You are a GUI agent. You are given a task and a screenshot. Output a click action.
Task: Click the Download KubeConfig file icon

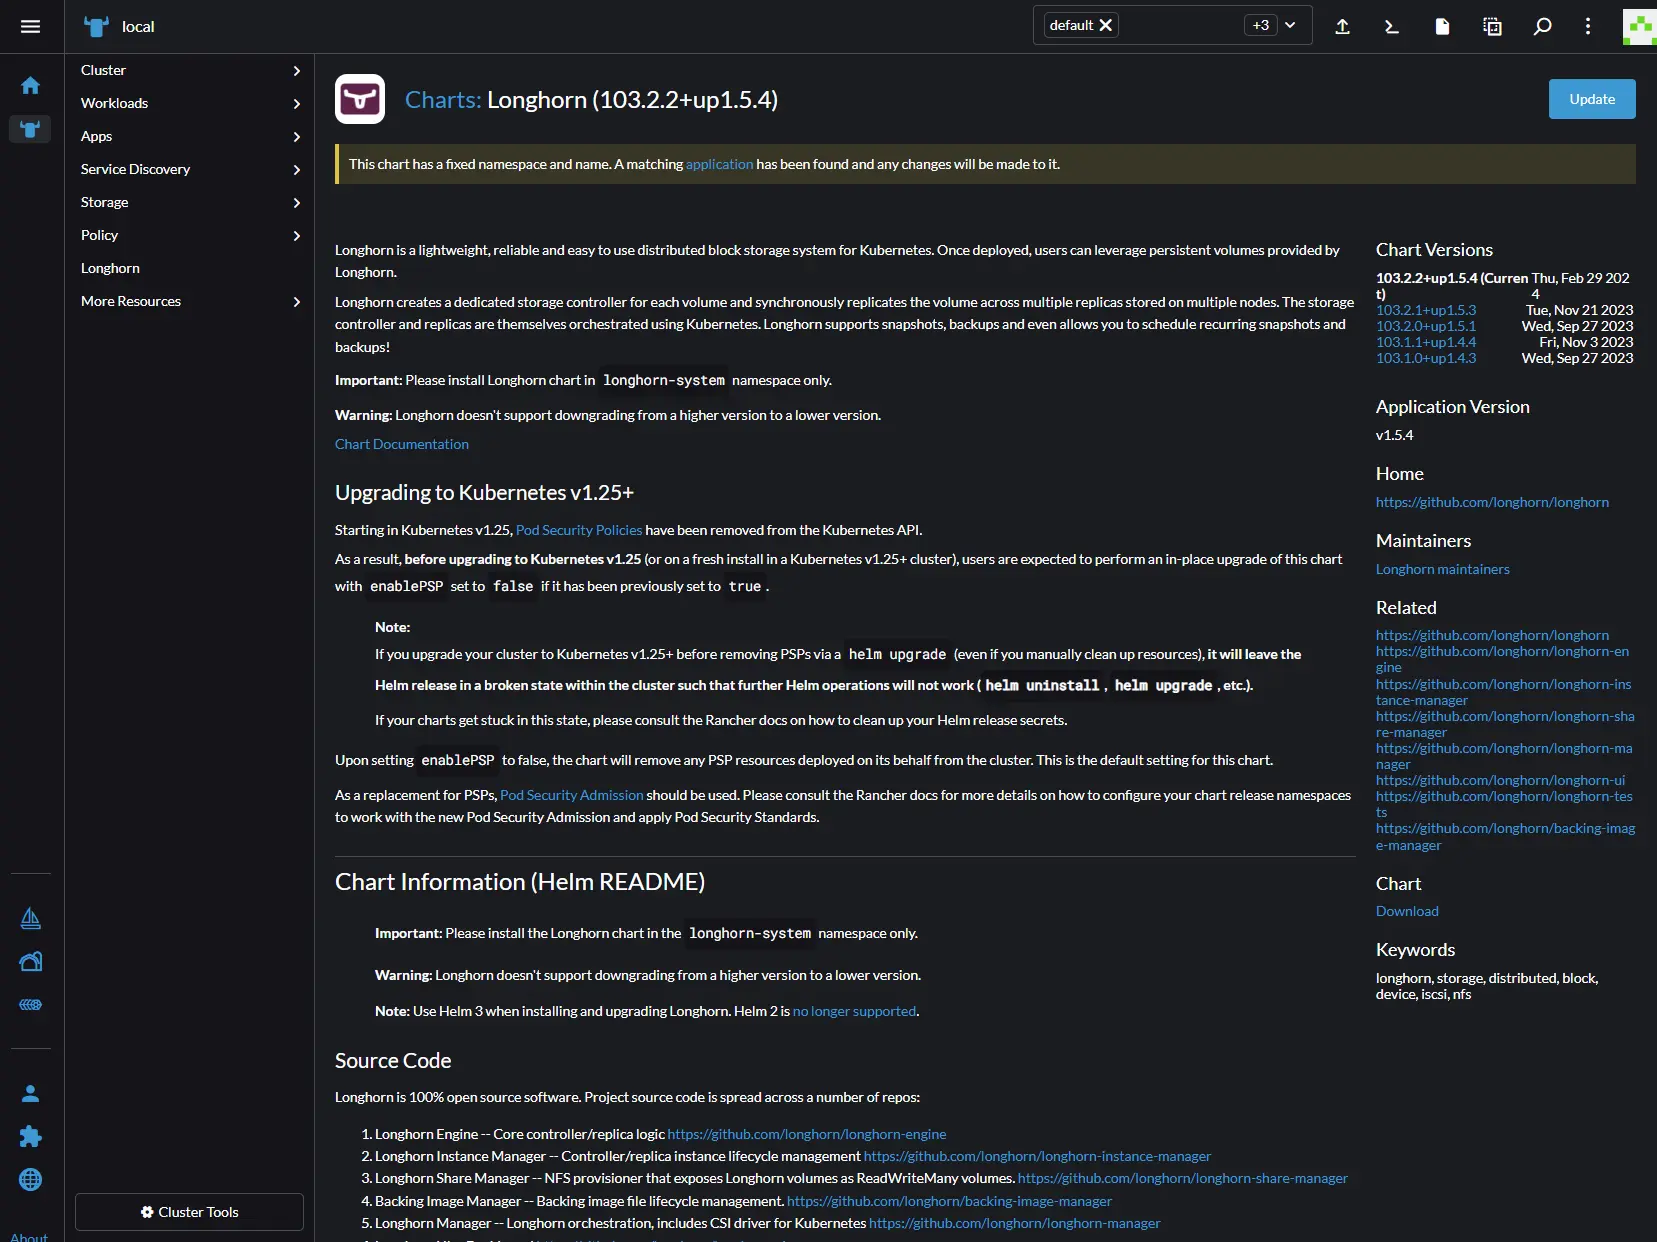pyautogui.click(x=1442, y=27)
